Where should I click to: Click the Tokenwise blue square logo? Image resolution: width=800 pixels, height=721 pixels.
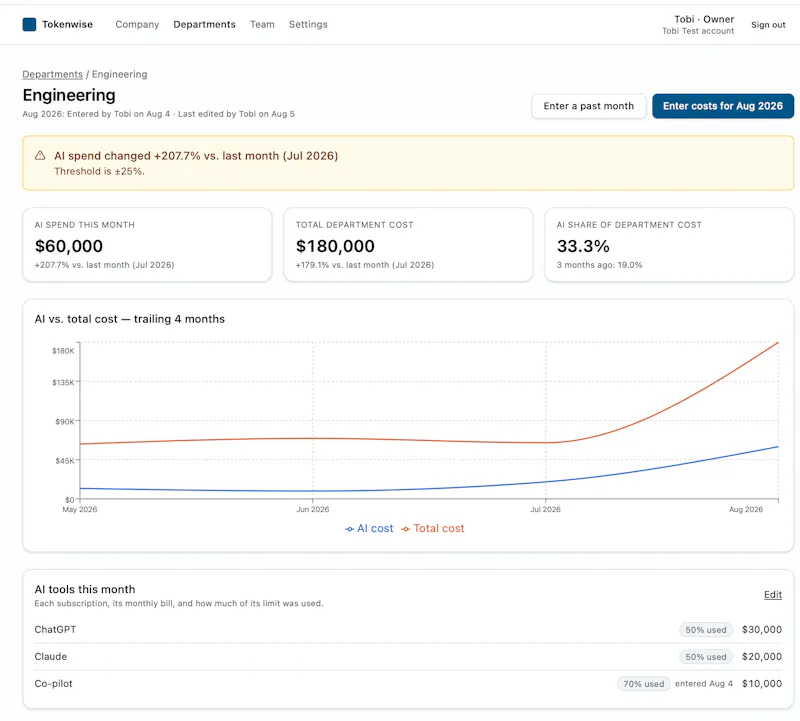click(x=29, y=24)
